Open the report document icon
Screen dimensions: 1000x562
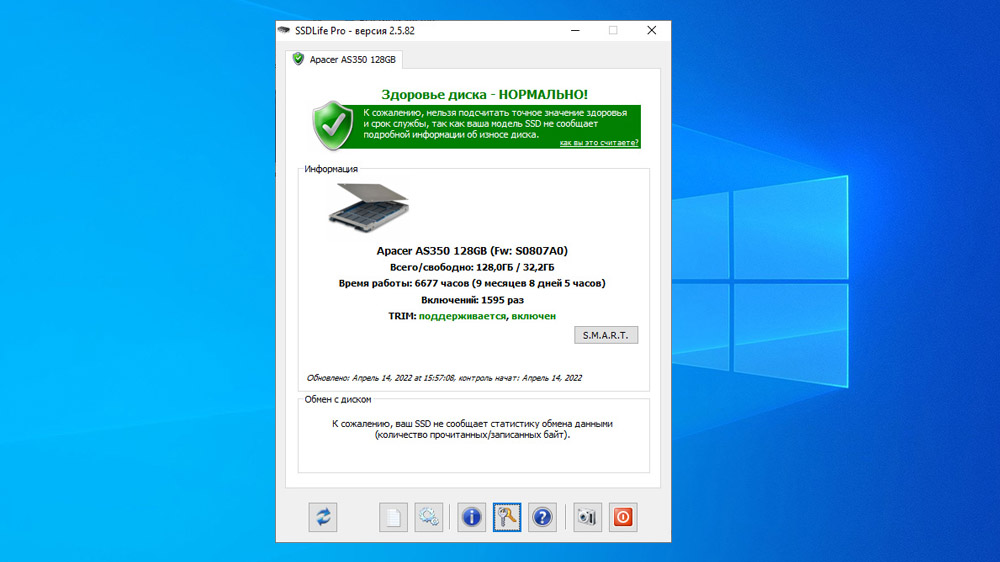[394, 517]
